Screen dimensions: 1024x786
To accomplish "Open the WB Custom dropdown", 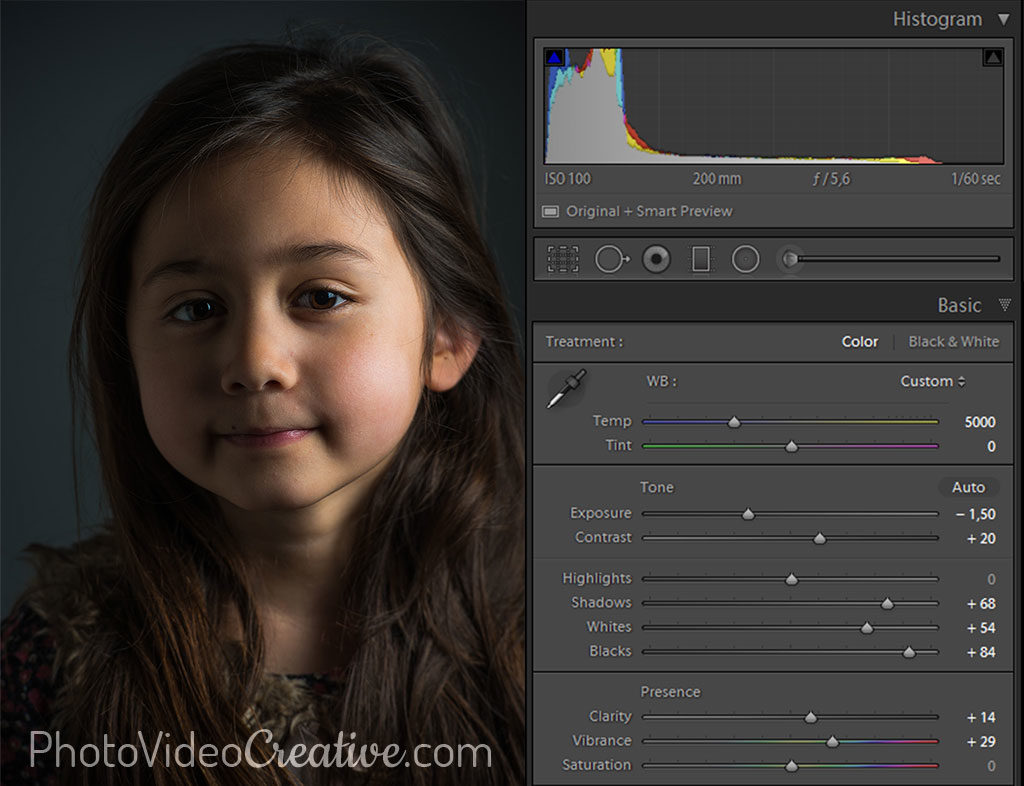I will [931, 381].
